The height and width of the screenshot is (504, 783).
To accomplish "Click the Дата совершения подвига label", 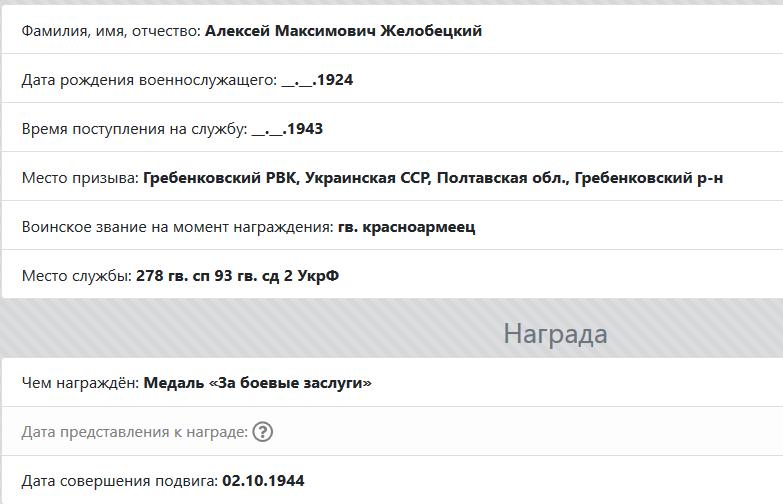I will coord(120,481).
